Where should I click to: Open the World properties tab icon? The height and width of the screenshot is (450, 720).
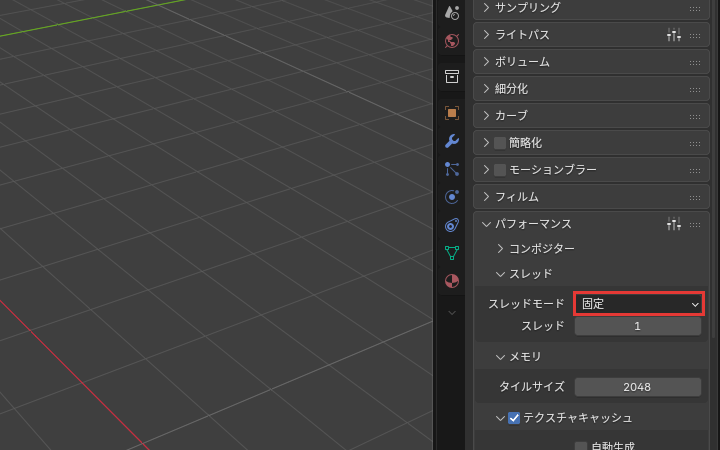(452, 41)
